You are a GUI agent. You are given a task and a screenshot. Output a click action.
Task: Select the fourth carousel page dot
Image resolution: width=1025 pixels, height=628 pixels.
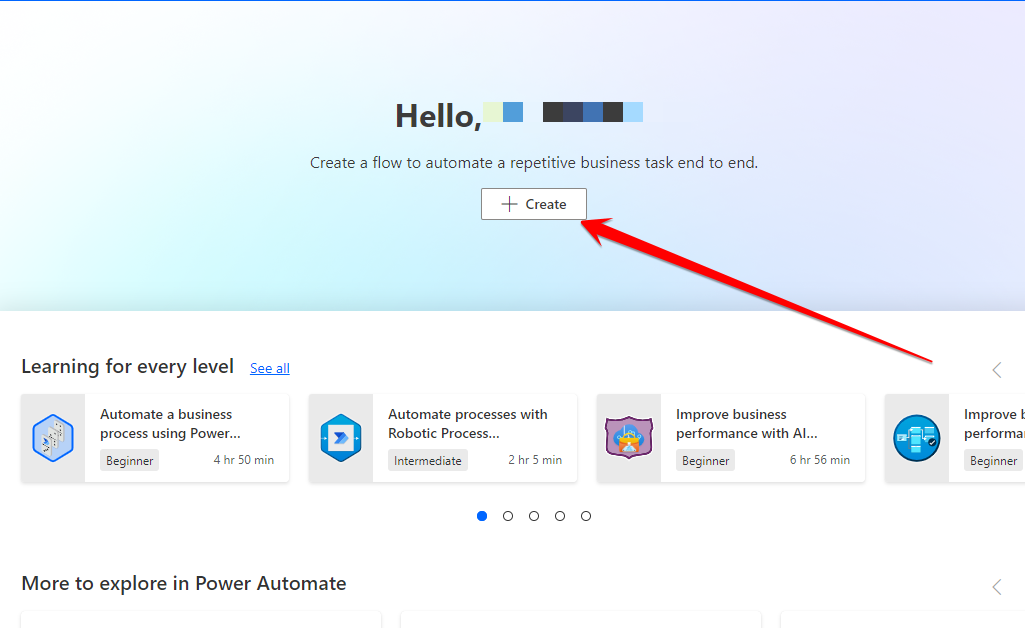[560, 516]
